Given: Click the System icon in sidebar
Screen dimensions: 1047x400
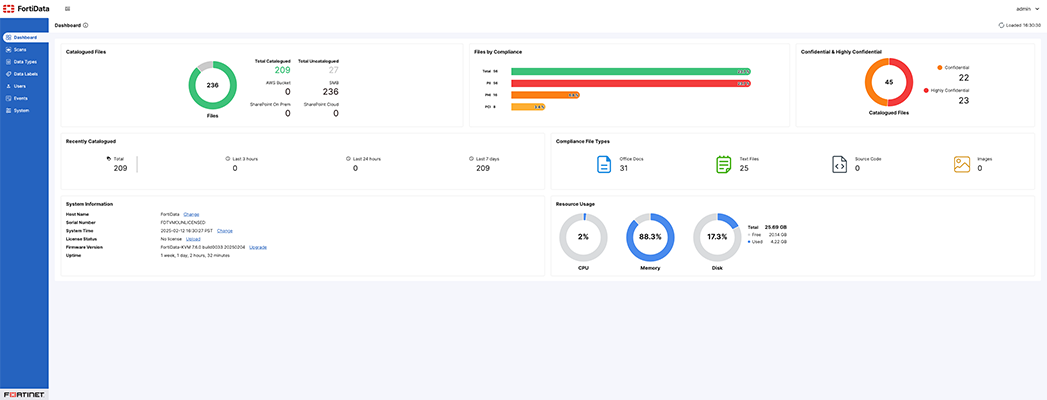Looking at the screenshot, I should (x=7, y=110).
